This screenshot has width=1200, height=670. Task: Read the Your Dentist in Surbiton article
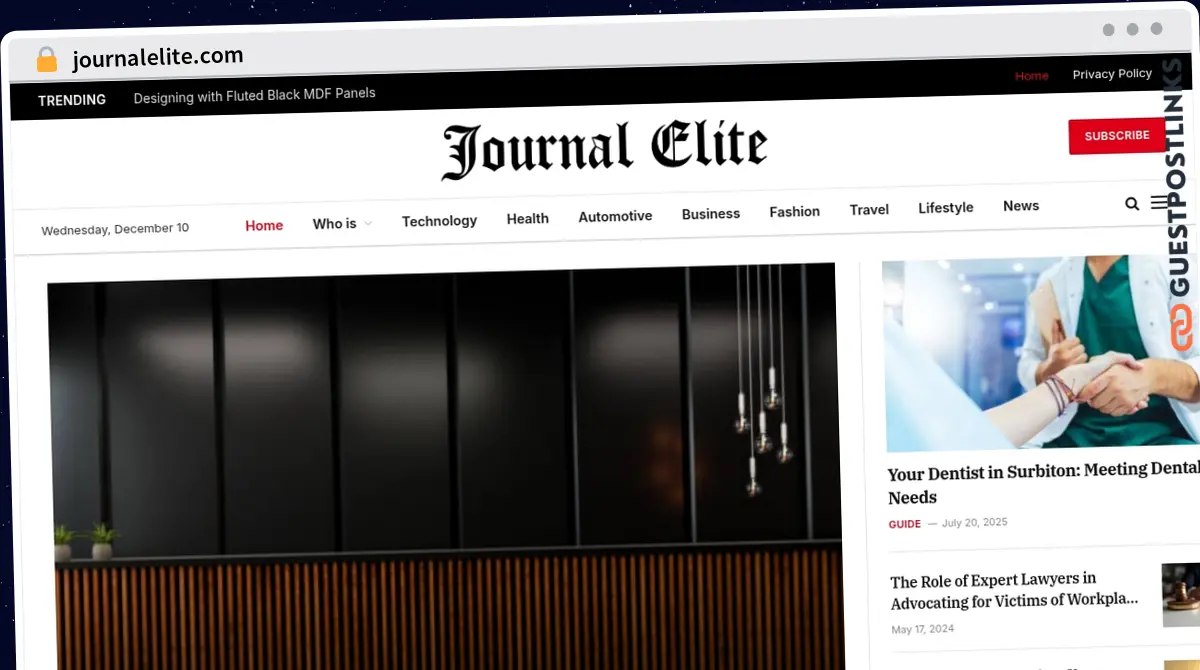tap(1040, 482)
